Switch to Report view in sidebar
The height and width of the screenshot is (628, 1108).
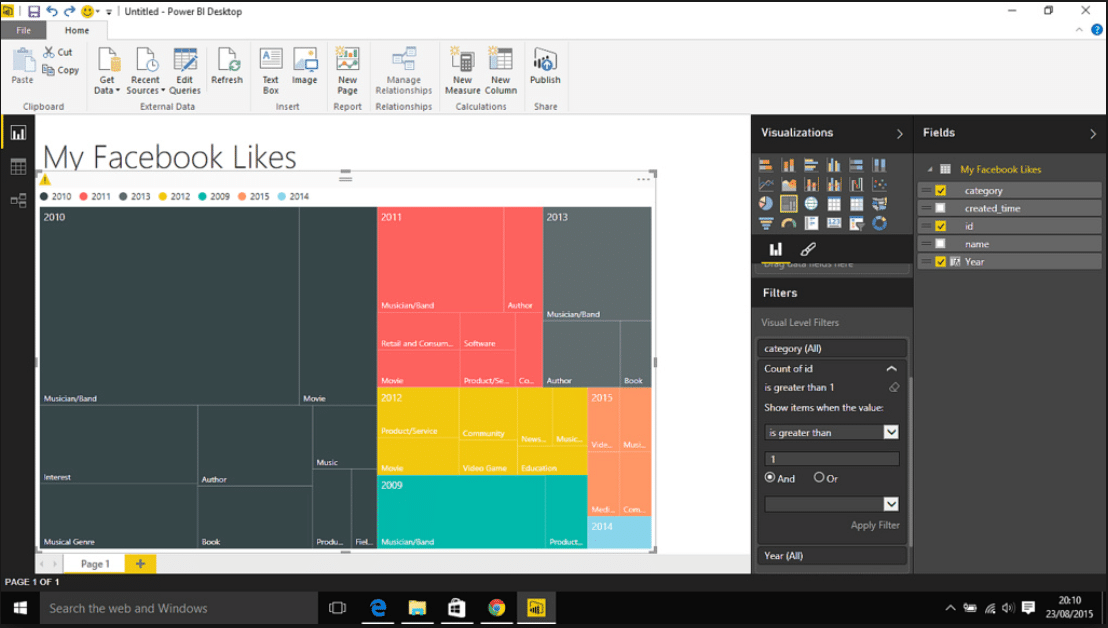pyautogui.click(x=18, y=133)
